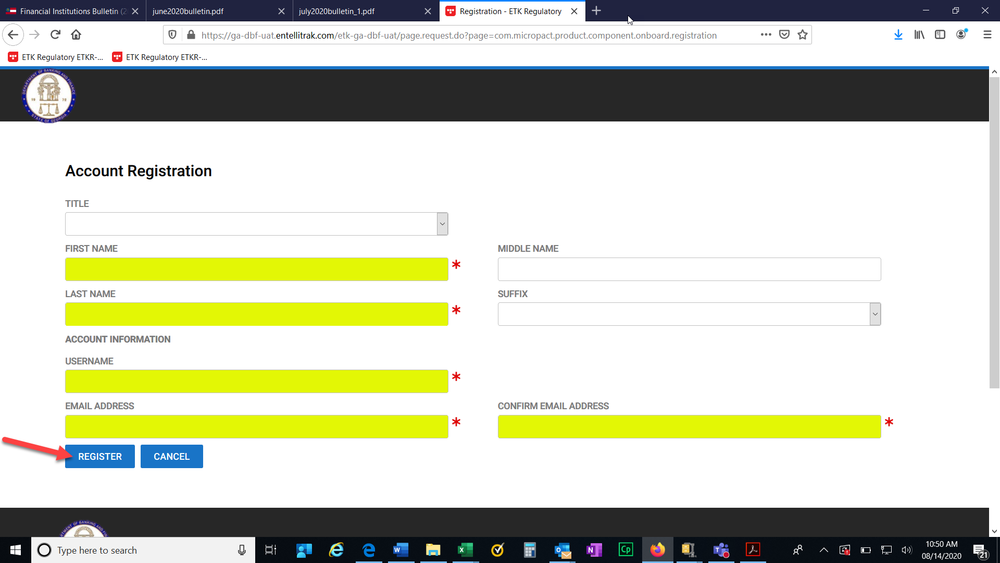Click the Cancel button

coord(171,456)
